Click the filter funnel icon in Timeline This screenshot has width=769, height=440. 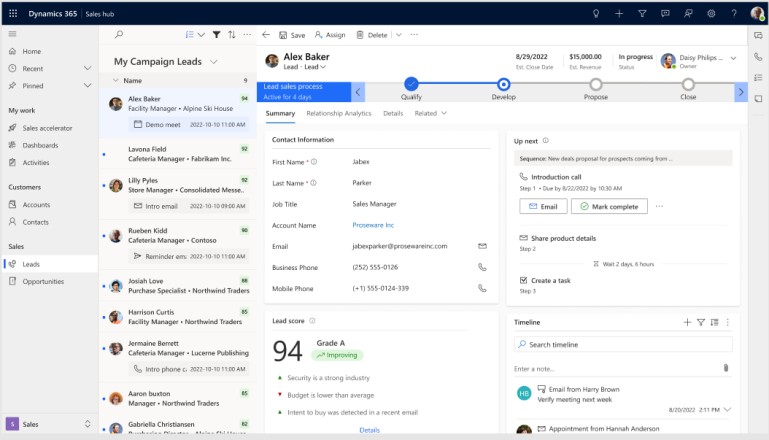coord(700,322)
